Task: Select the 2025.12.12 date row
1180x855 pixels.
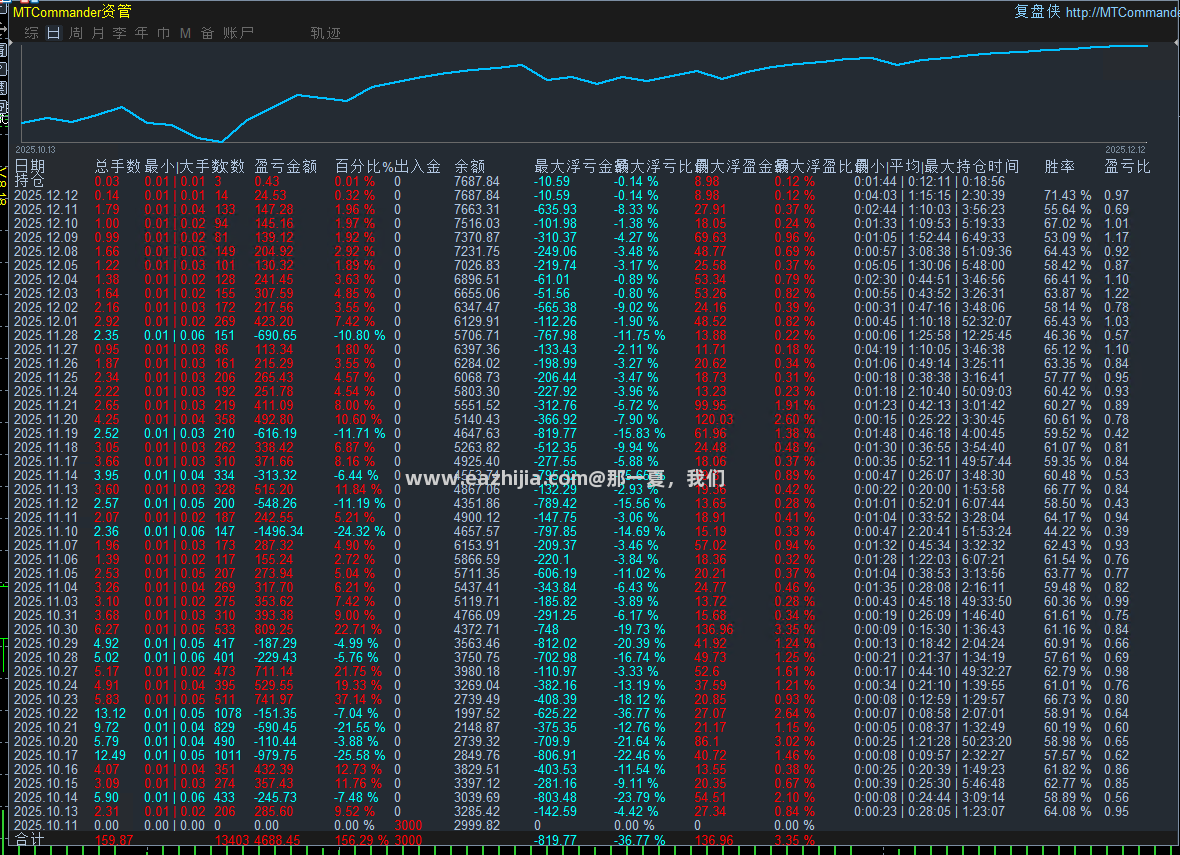Action: click(x=46, y=195)
